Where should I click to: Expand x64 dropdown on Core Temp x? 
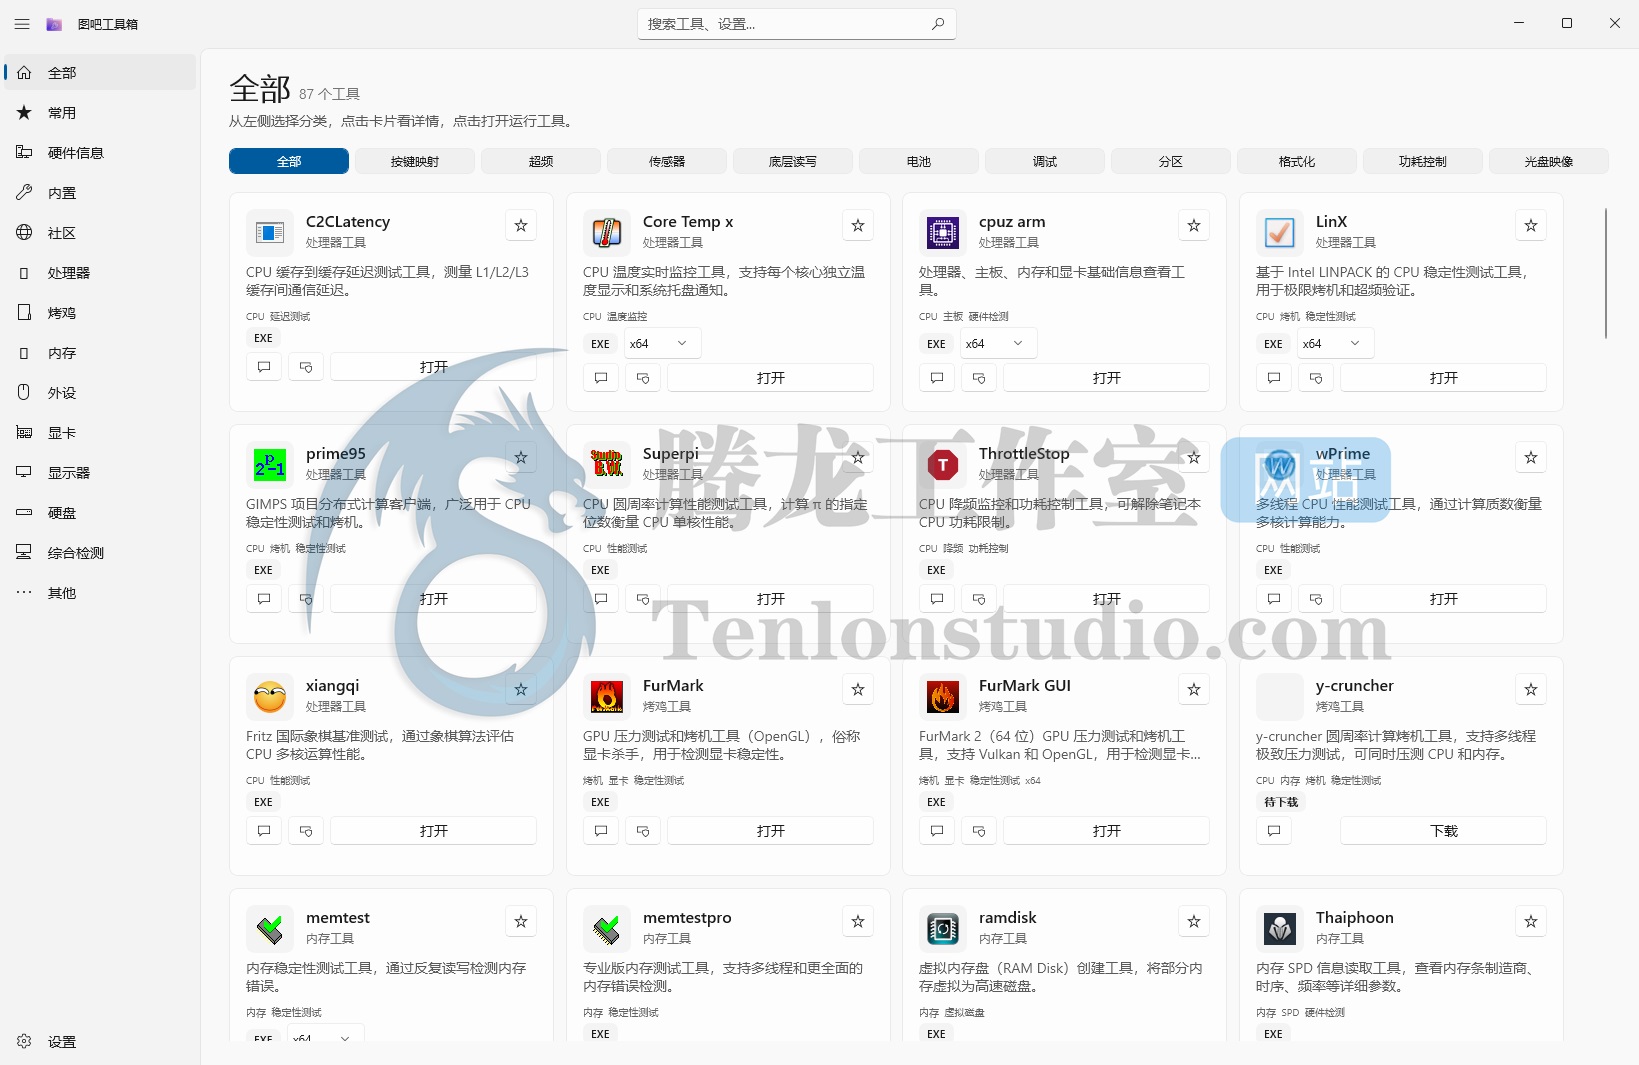click(x=662, y=343)
